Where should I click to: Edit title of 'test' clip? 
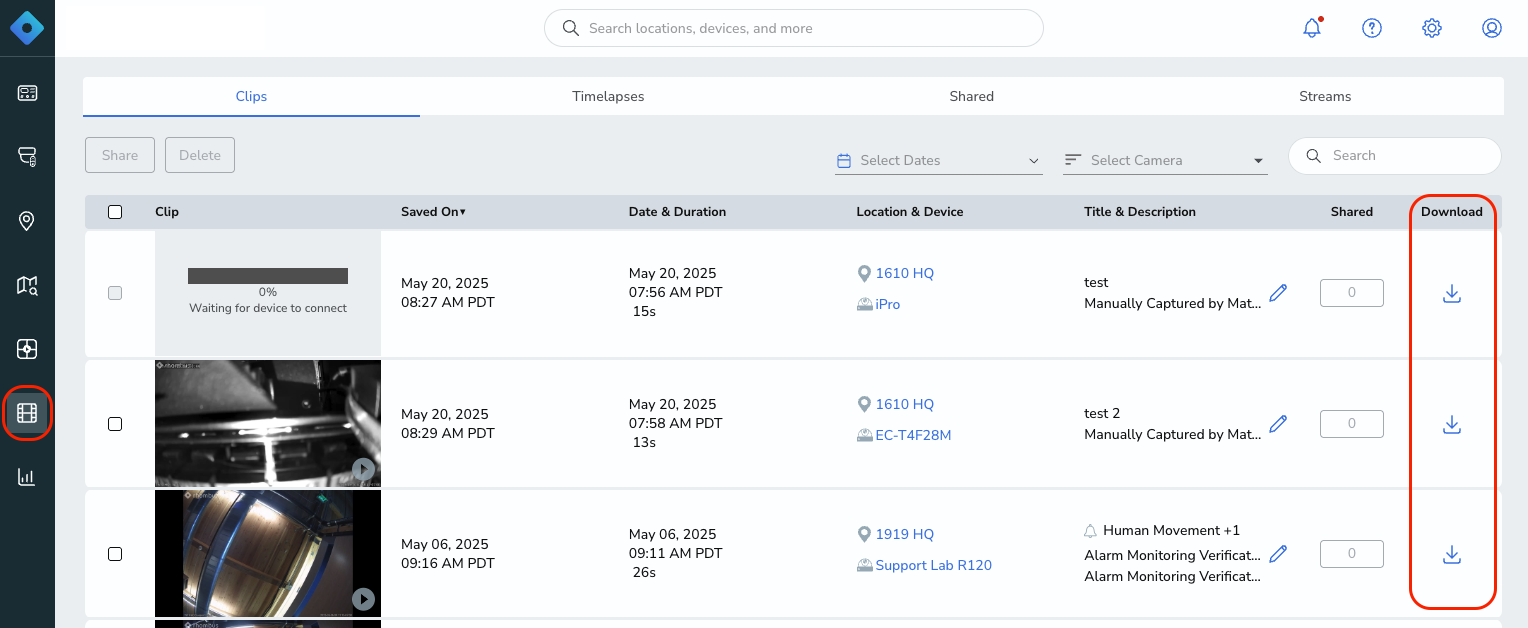pyautogui.click(x=1278, y=293)
